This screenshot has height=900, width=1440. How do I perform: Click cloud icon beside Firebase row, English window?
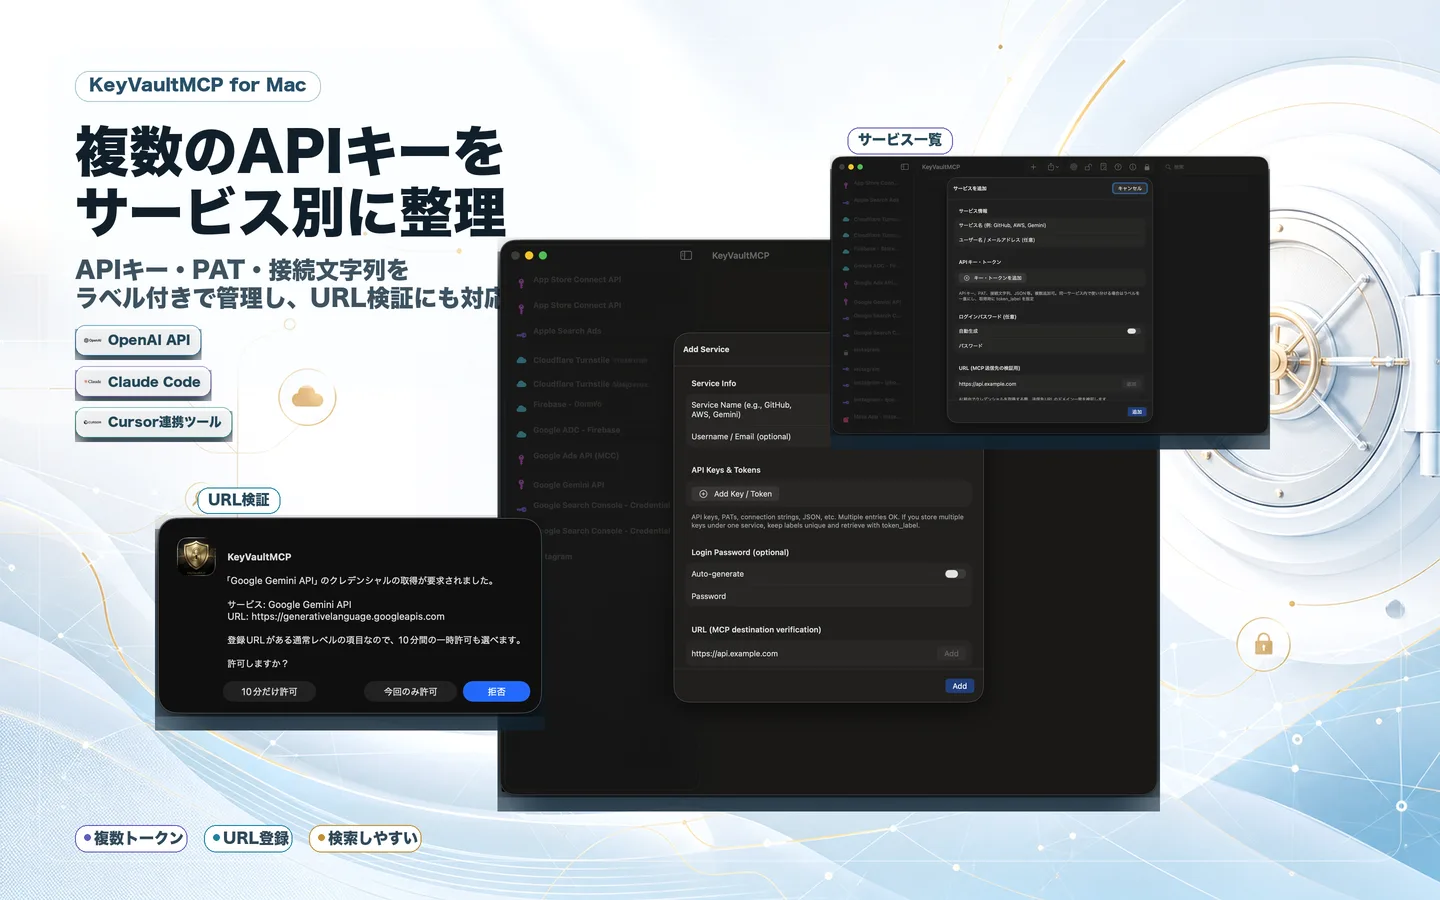pos(521,407)
